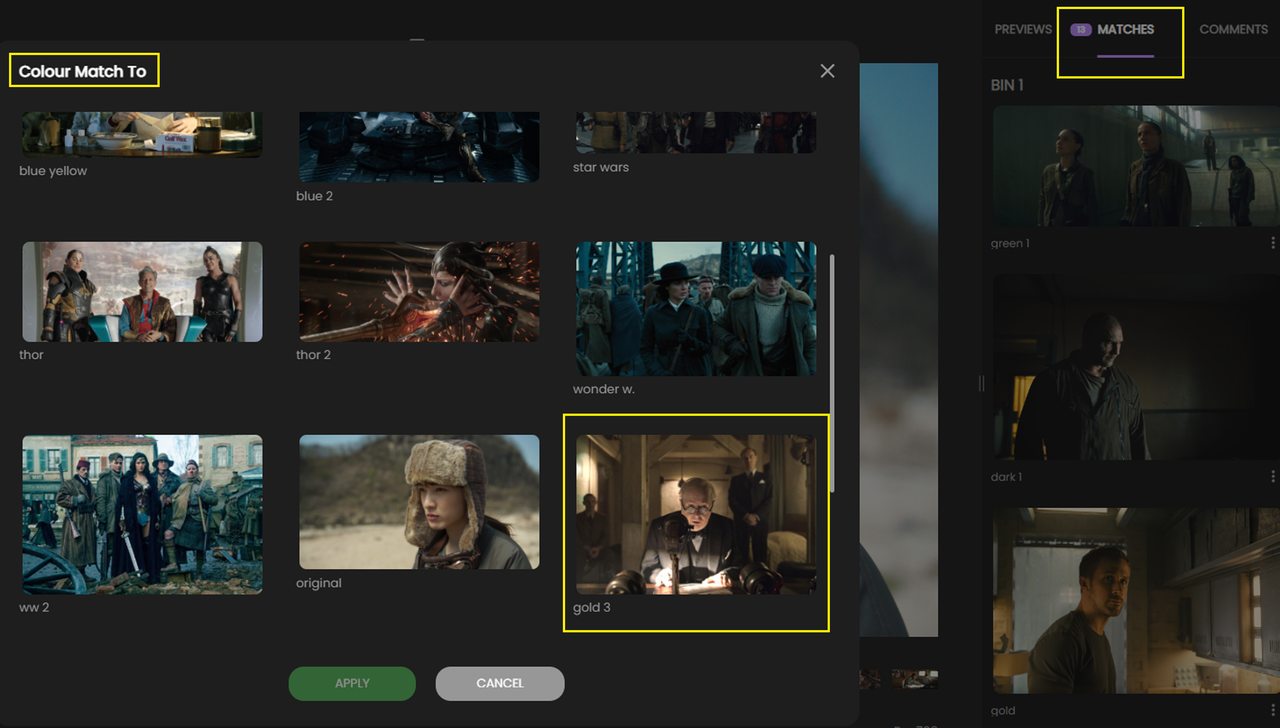Pick the wonder w. reference thumbnail
This screenshot has height=728, width=1280.
696,309
